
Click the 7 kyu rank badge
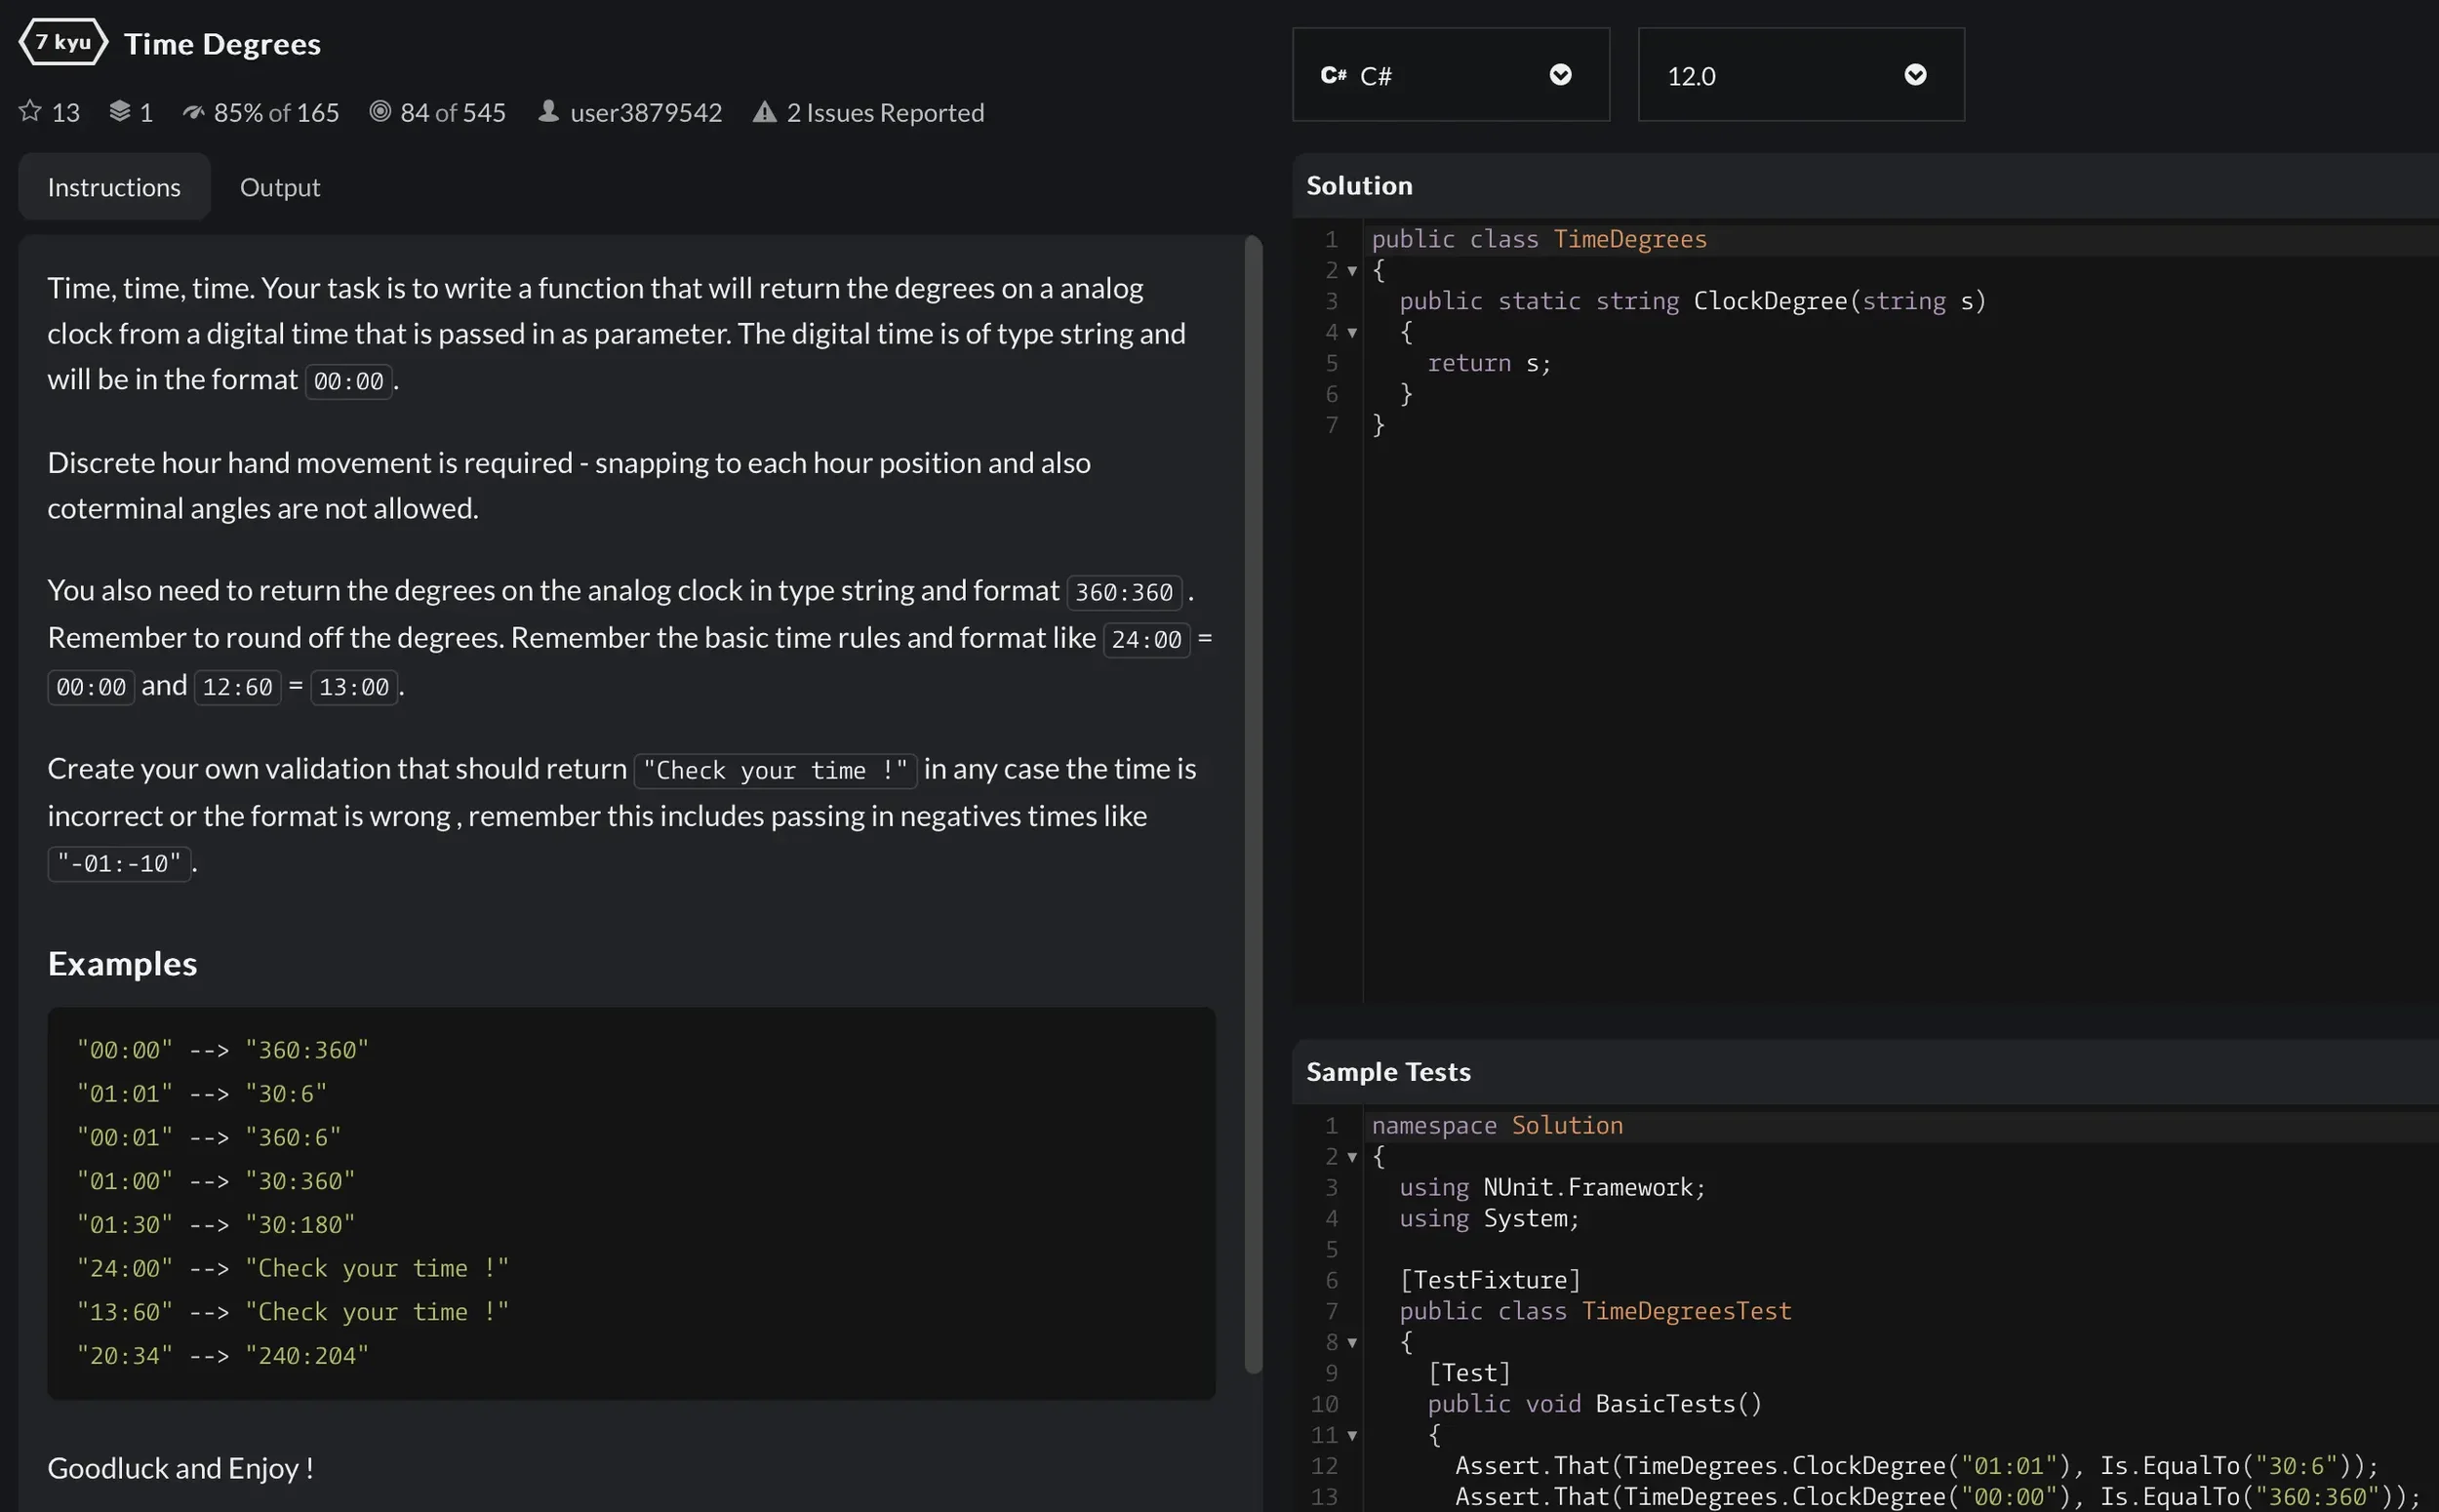tap(63, 42)
